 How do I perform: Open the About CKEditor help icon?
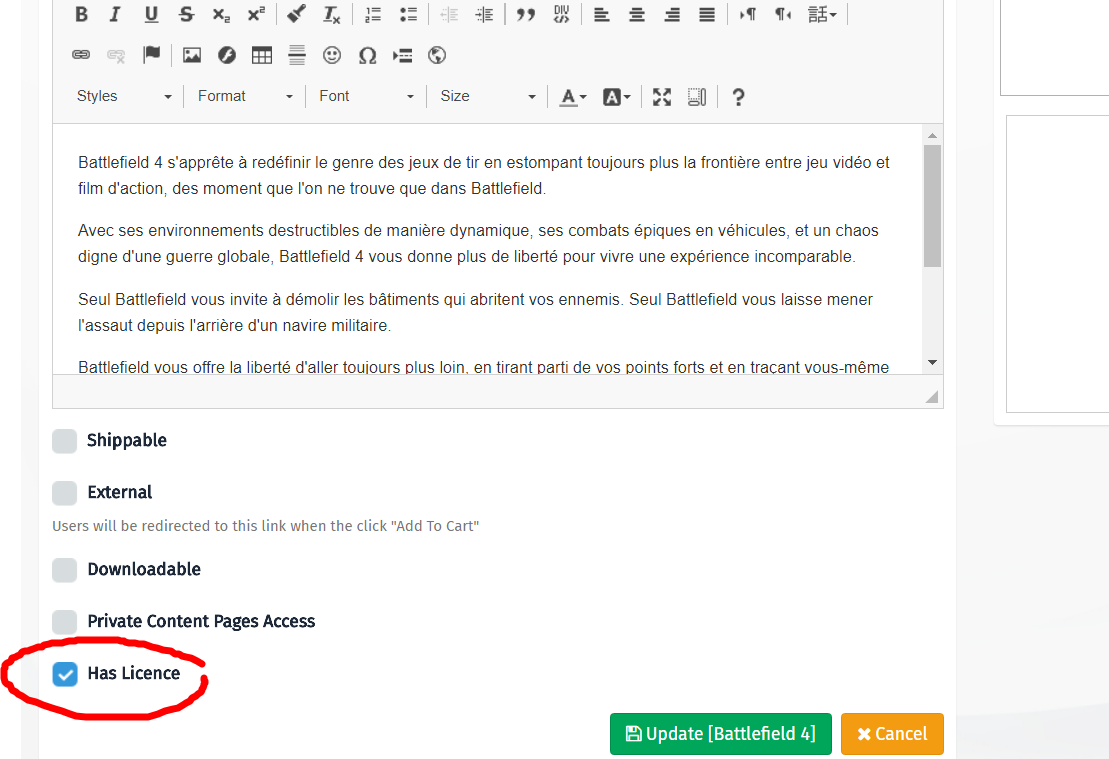[x=738, y=97]
